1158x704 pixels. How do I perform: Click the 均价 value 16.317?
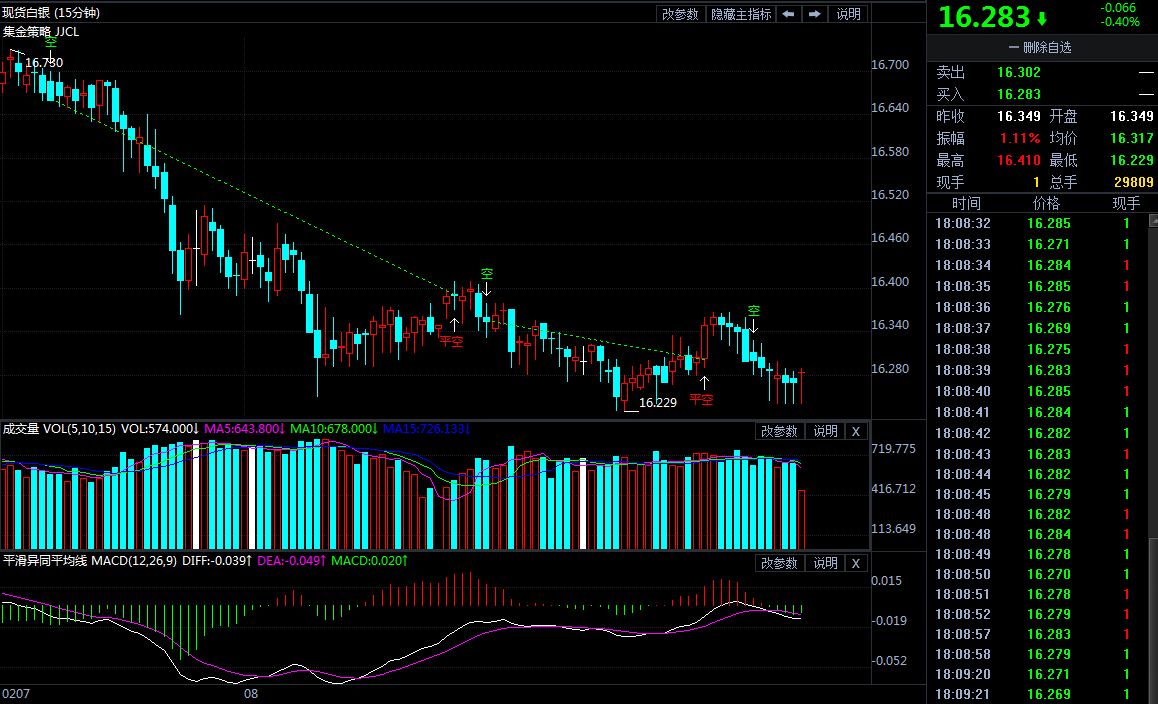[x=1131, y=138]
